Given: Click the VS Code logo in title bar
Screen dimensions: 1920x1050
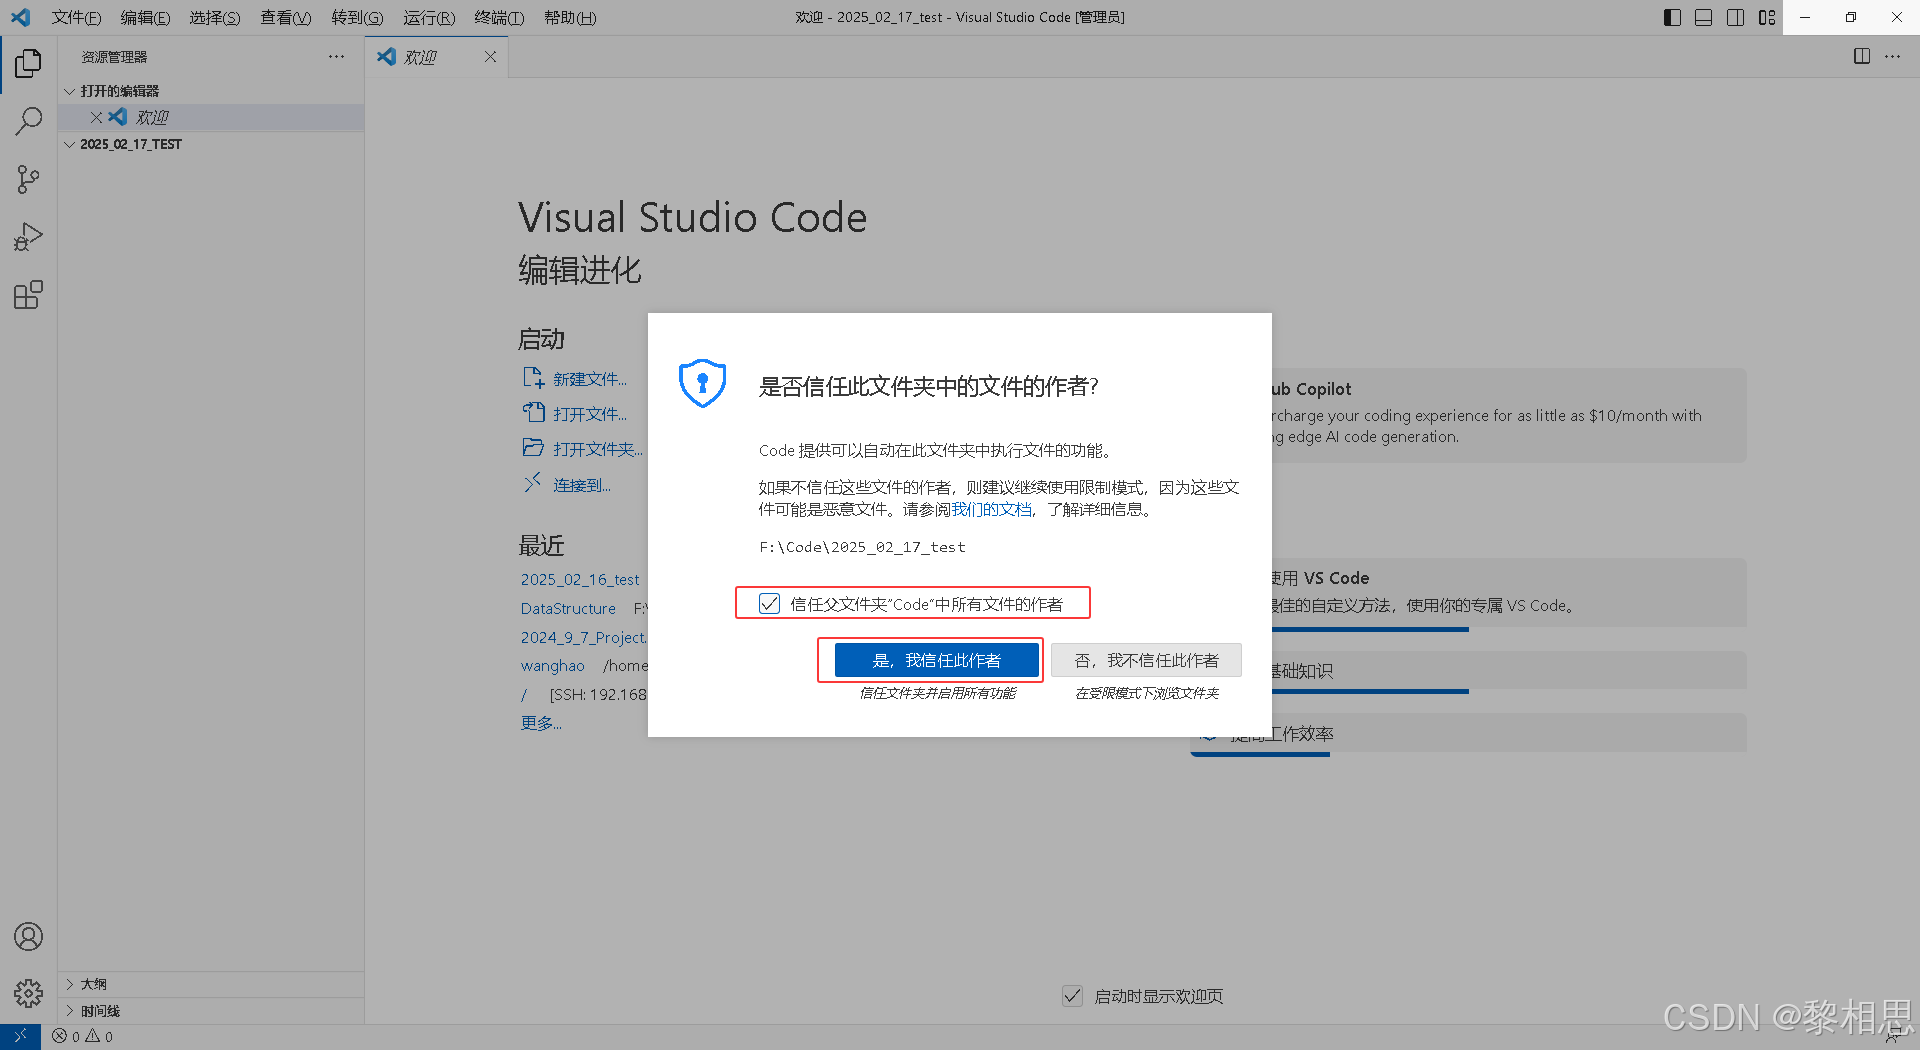Looking at the screenshot, I should click(21, 17).
